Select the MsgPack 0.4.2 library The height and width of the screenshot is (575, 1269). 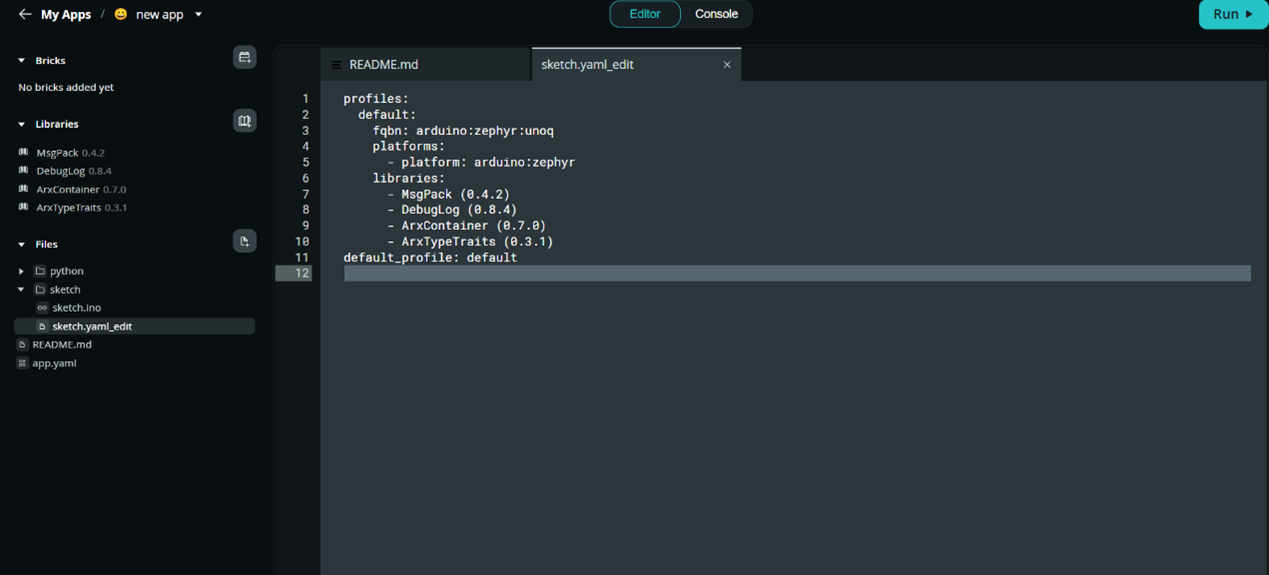pos(70,153)
